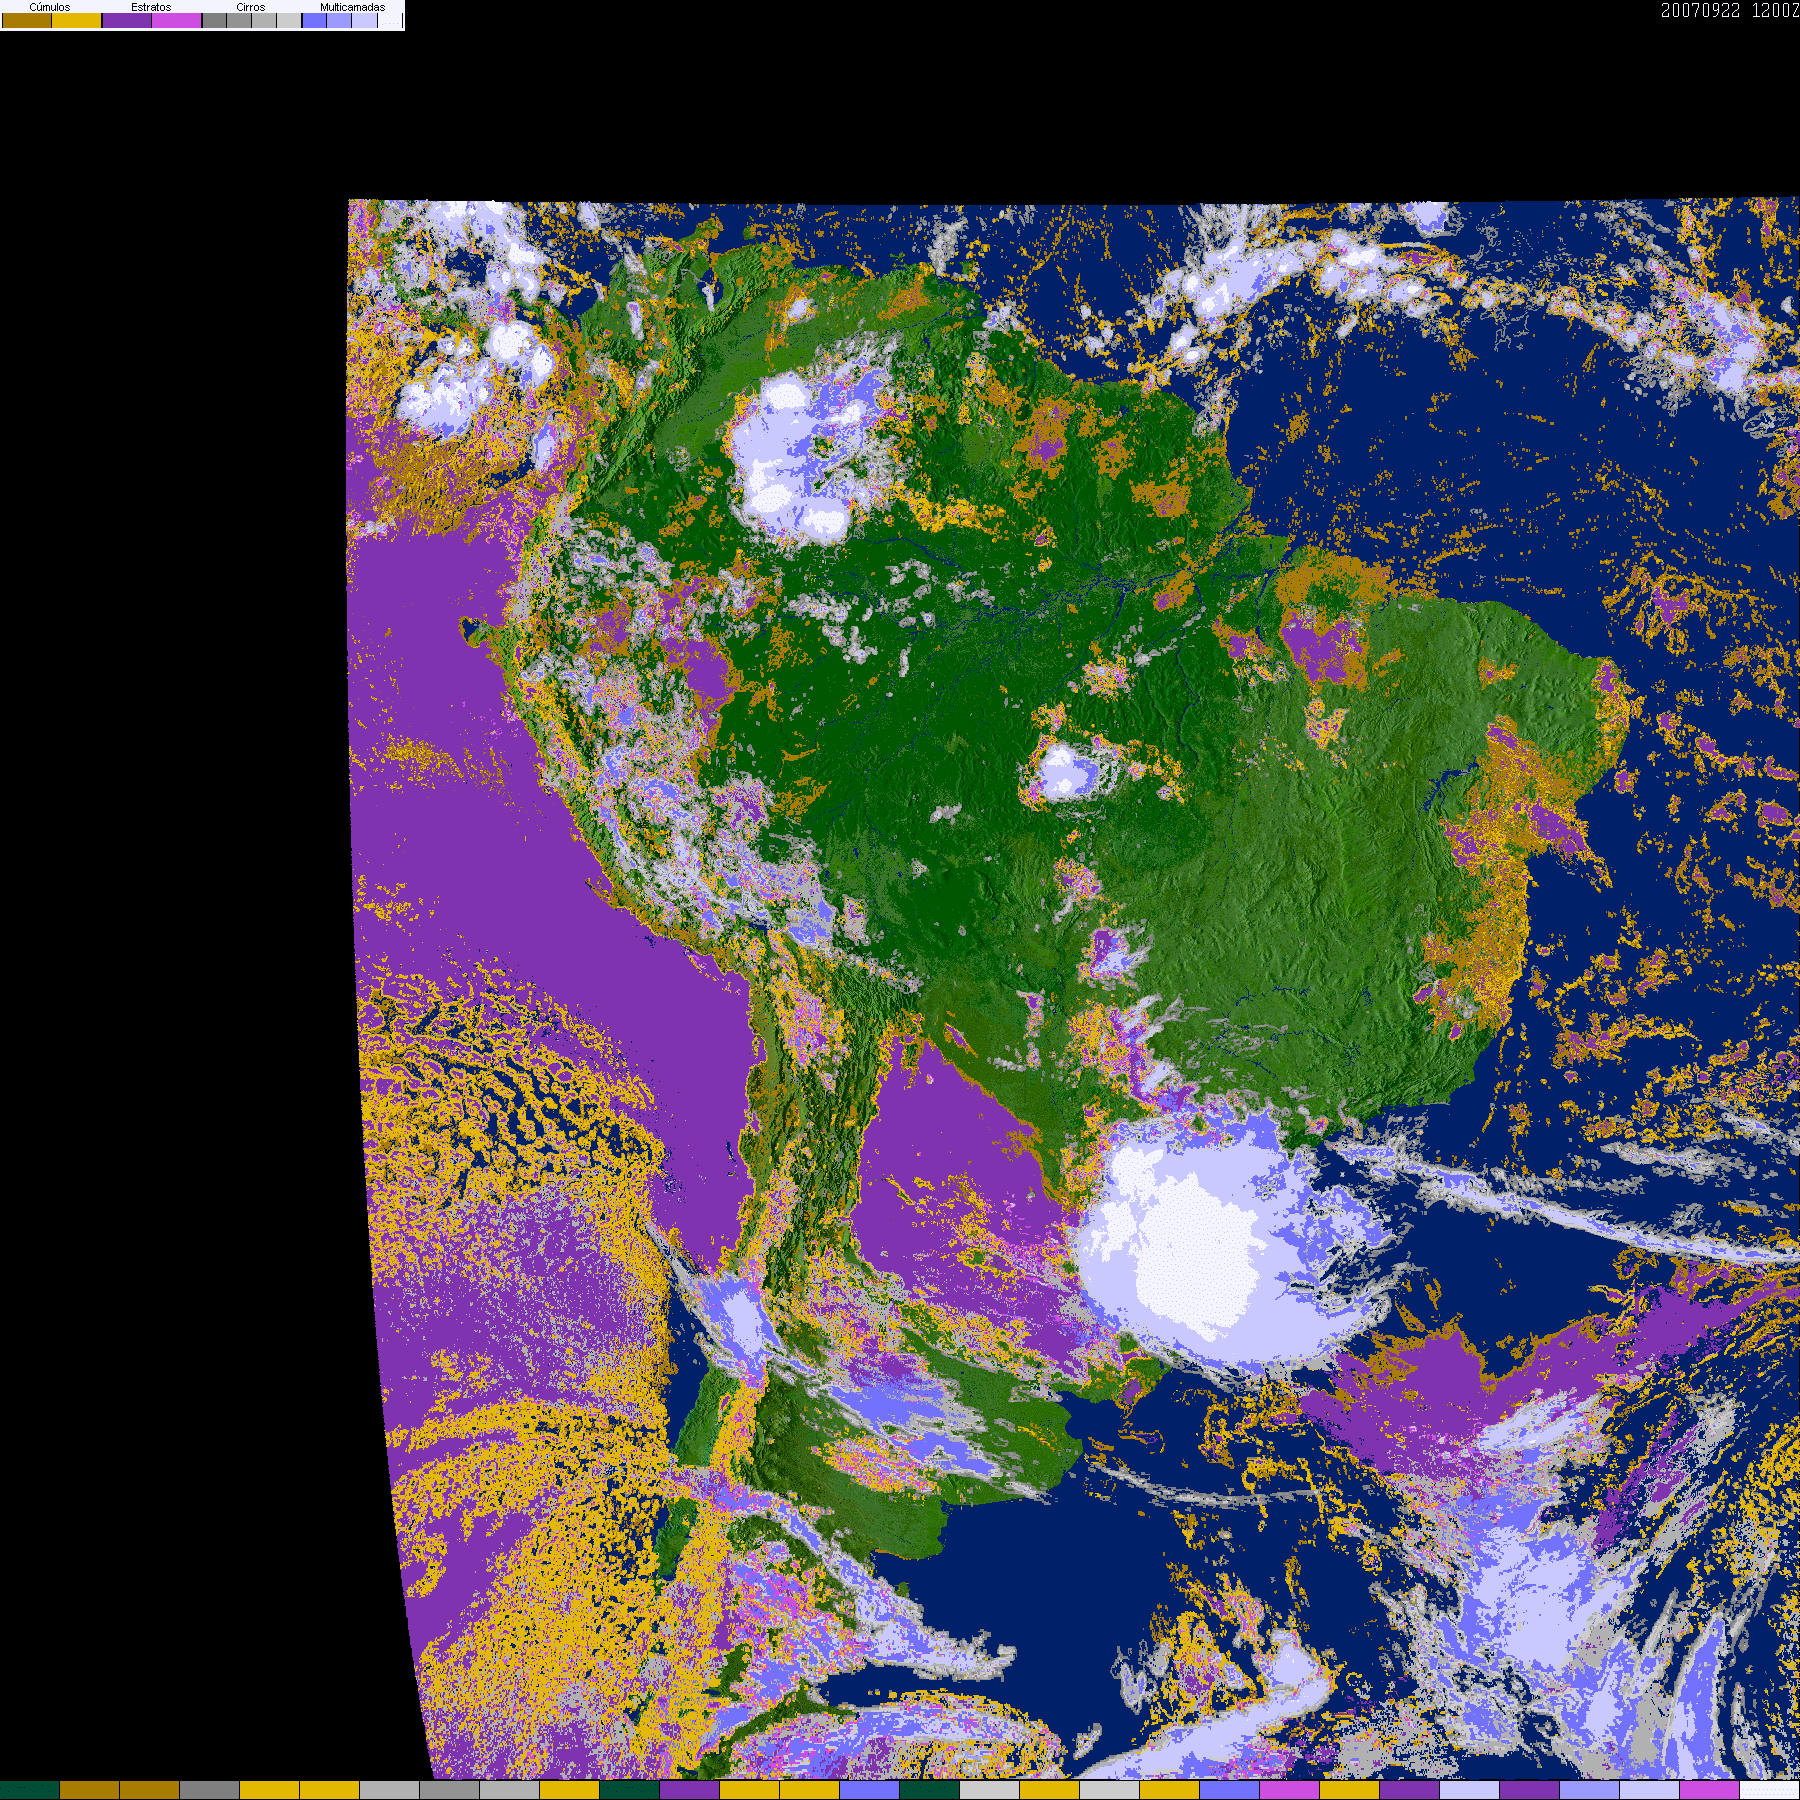
Task: Click the date stamp "20070922"
Action: [1700, 10]
